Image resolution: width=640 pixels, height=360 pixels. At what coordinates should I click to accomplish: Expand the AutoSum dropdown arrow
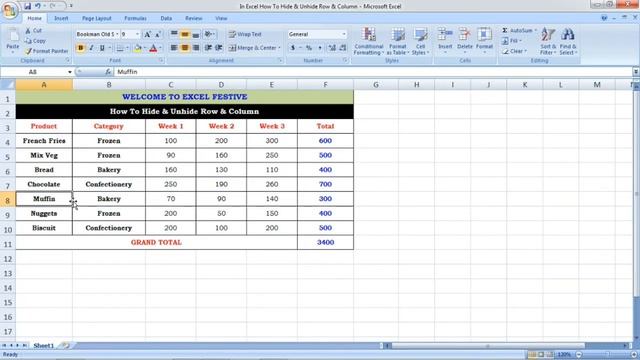pos(536,31)
